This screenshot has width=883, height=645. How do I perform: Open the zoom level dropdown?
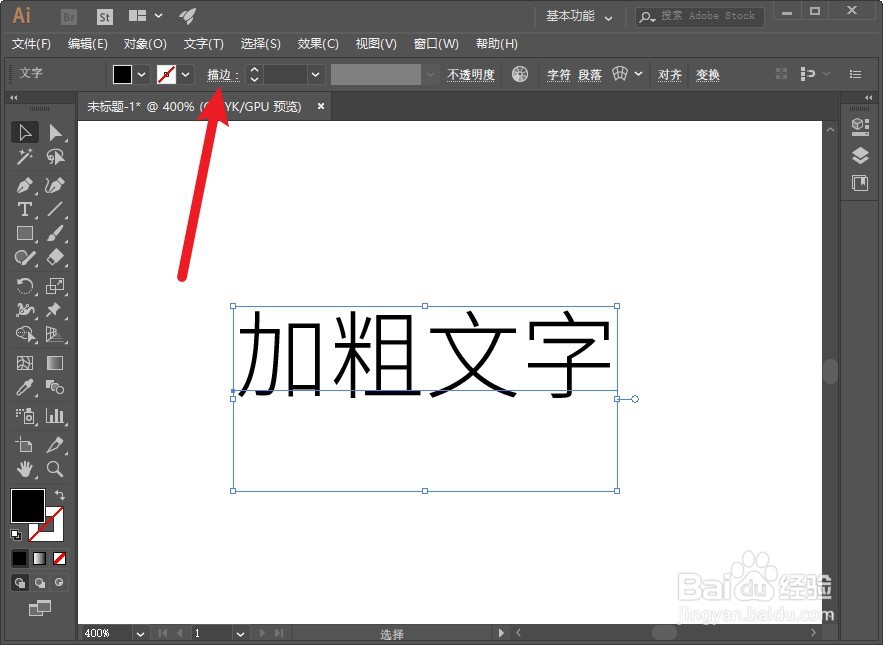point(140,634)
